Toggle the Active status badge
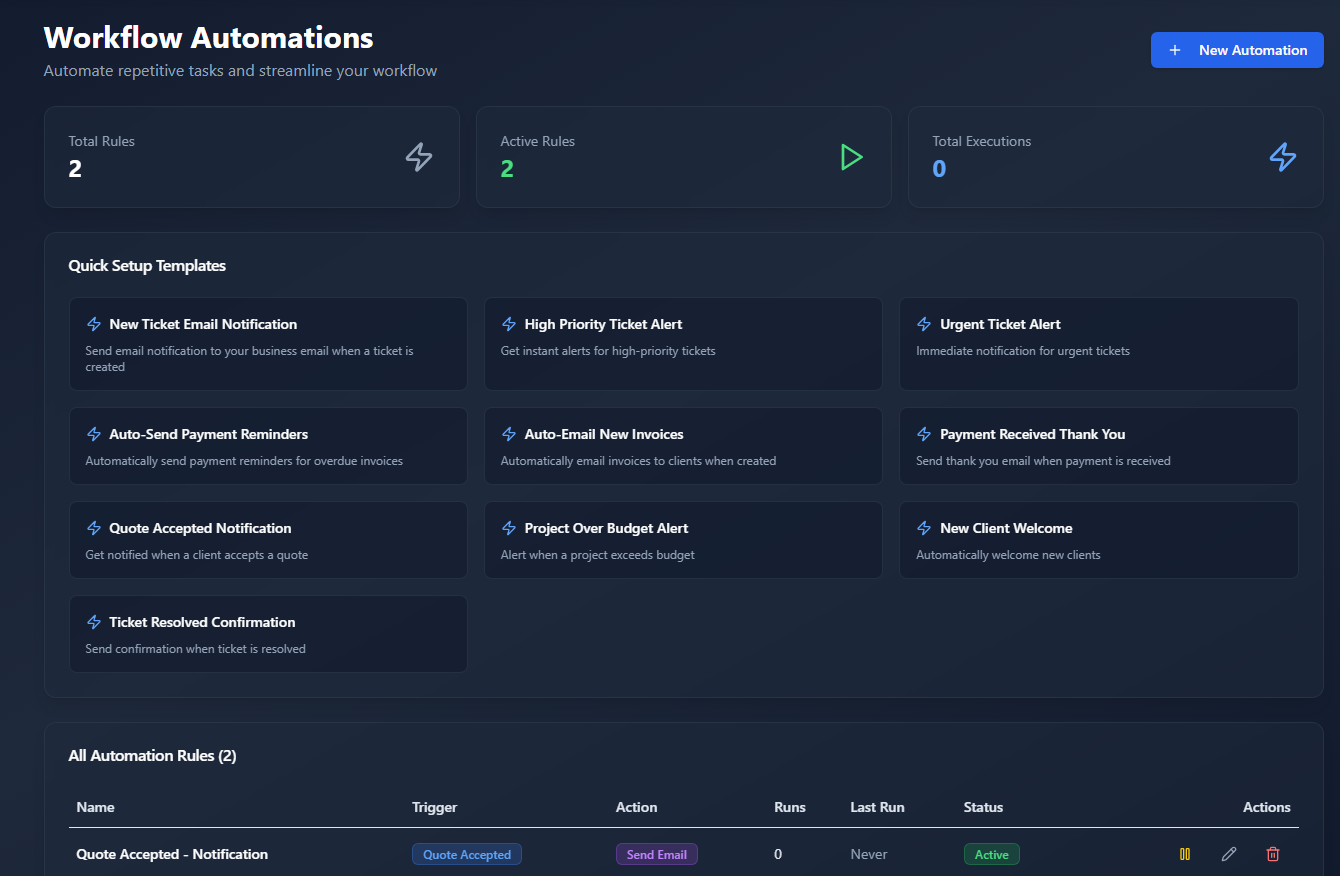 [991, 854]
